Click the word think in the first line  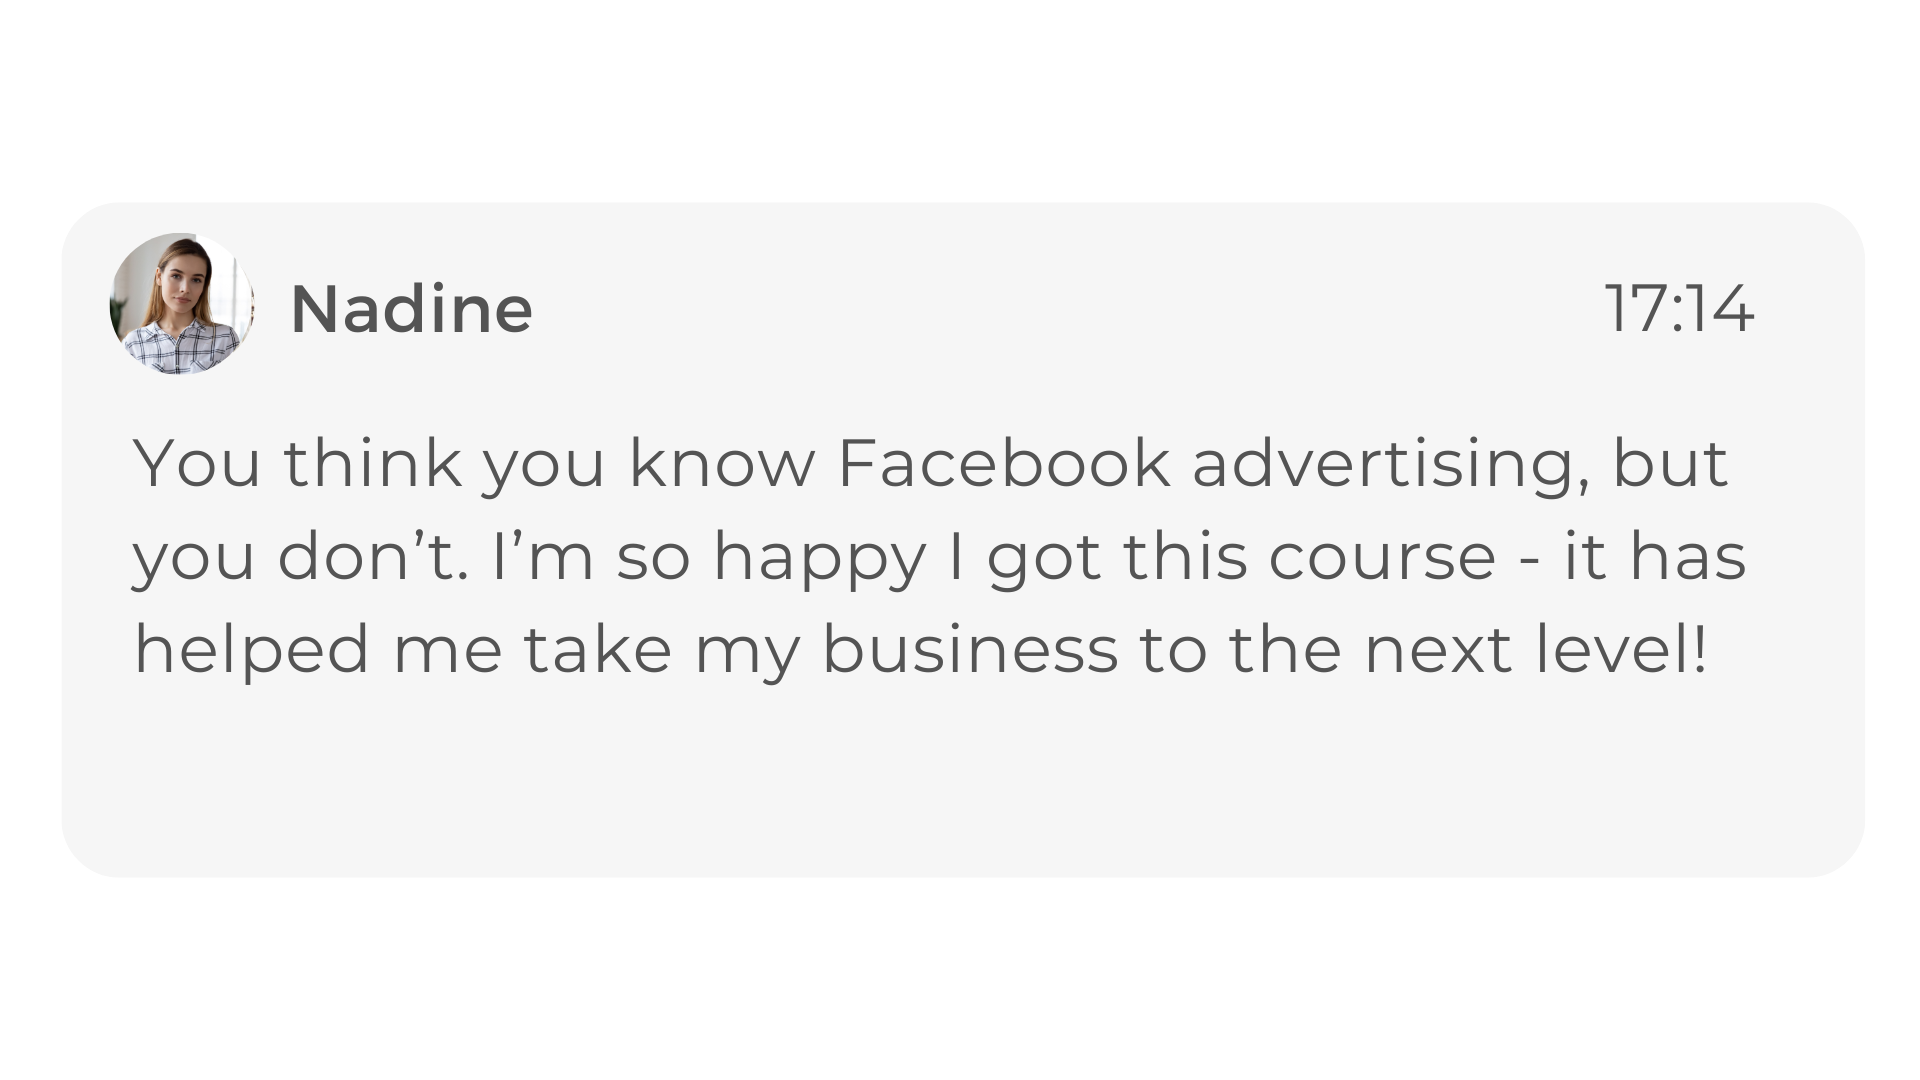pos(372,463)
